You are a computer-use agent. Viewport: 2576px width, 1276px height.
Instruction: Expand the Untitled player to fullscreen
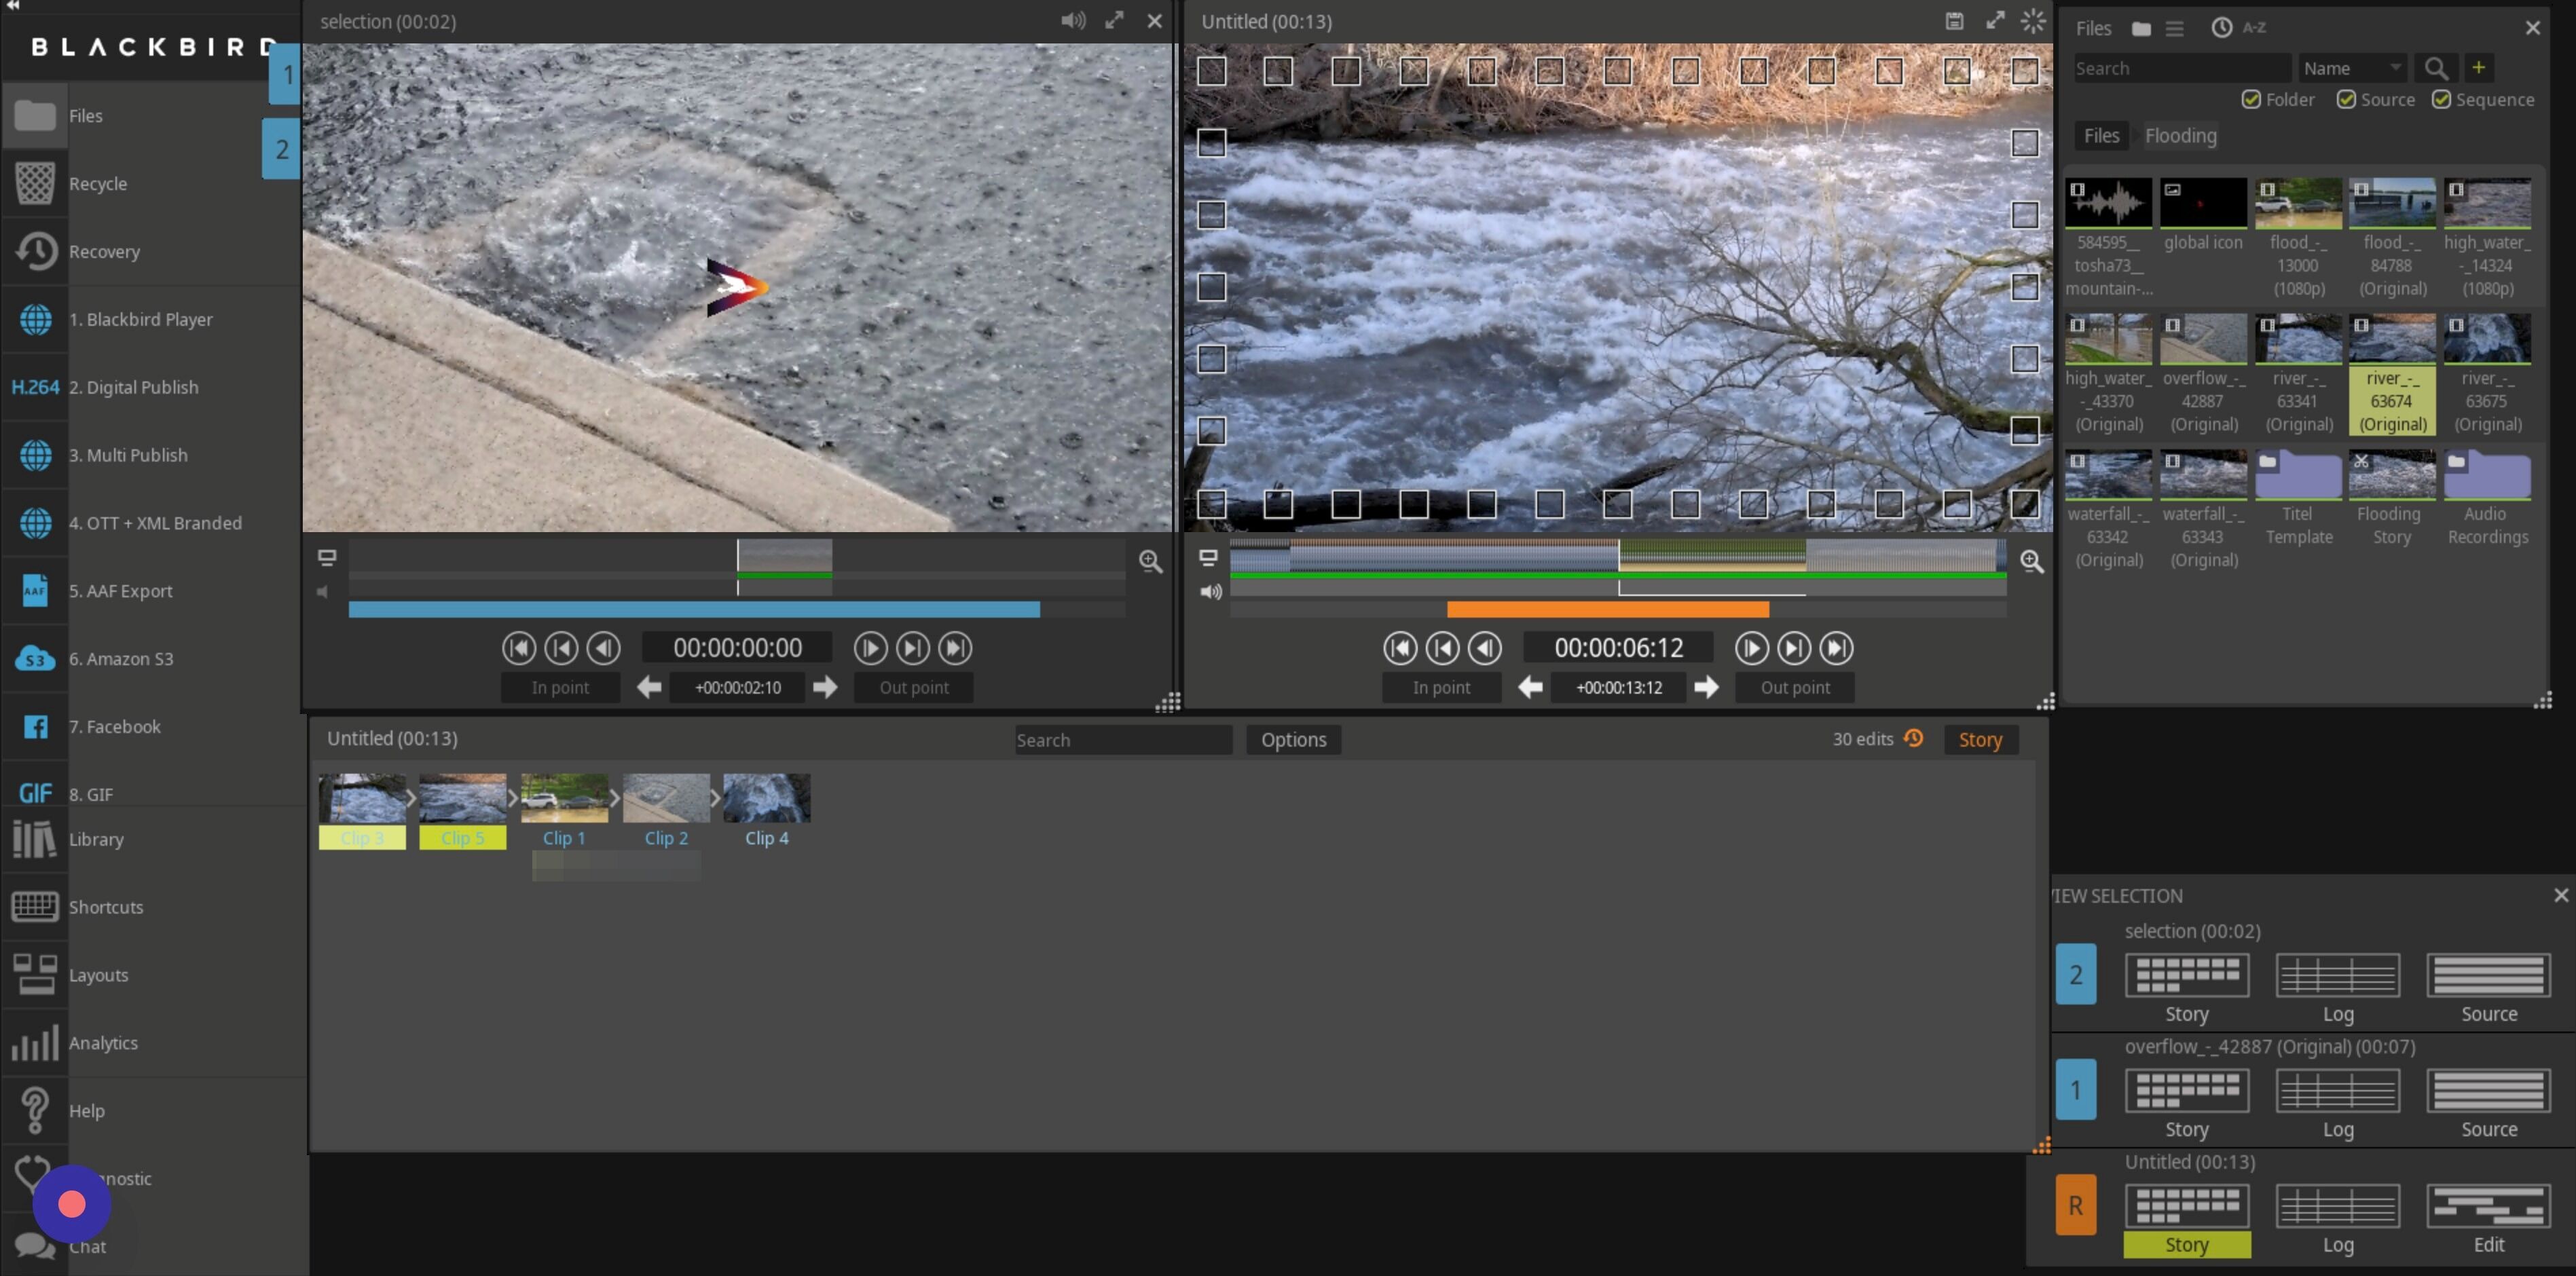click(x=1995, y=21)
